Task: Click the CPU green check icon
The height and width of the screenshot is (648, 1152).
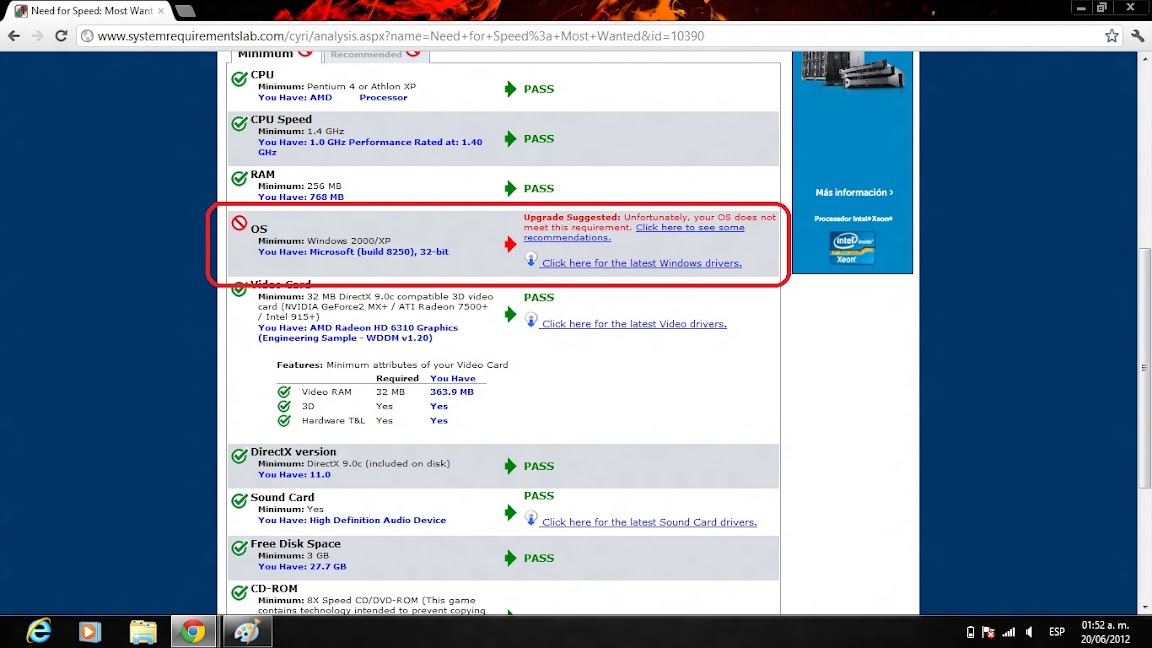Action: [240, 79]
